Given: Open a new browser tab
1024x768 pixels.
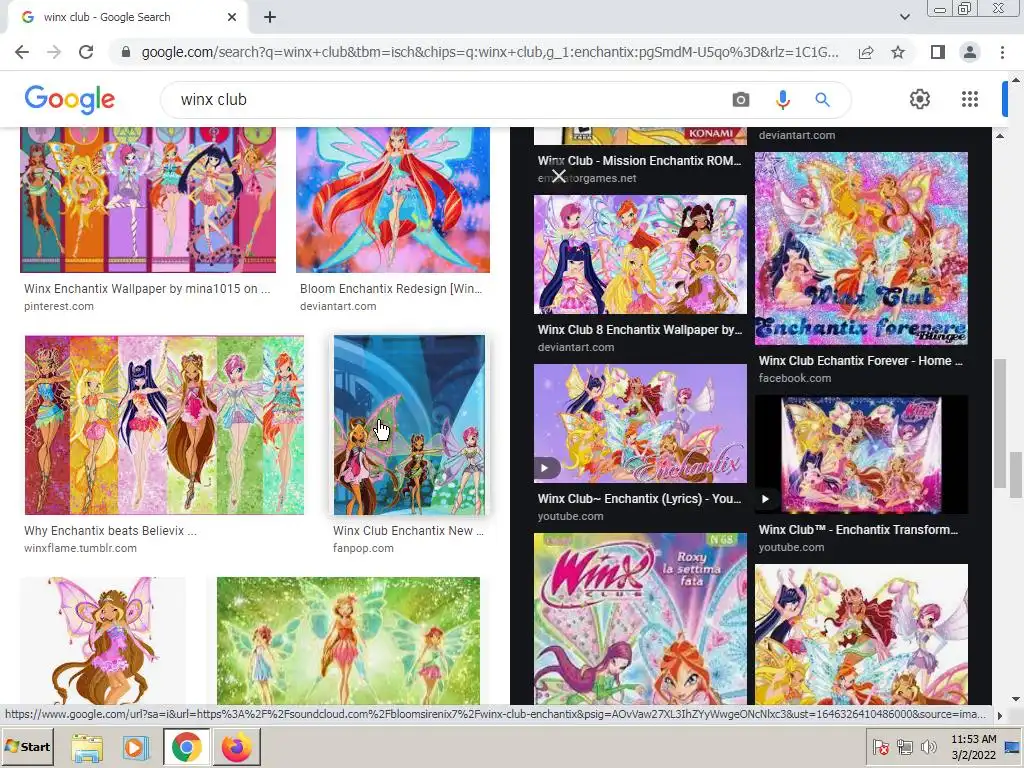Looking at the screenshot, I should pos(270,18).
